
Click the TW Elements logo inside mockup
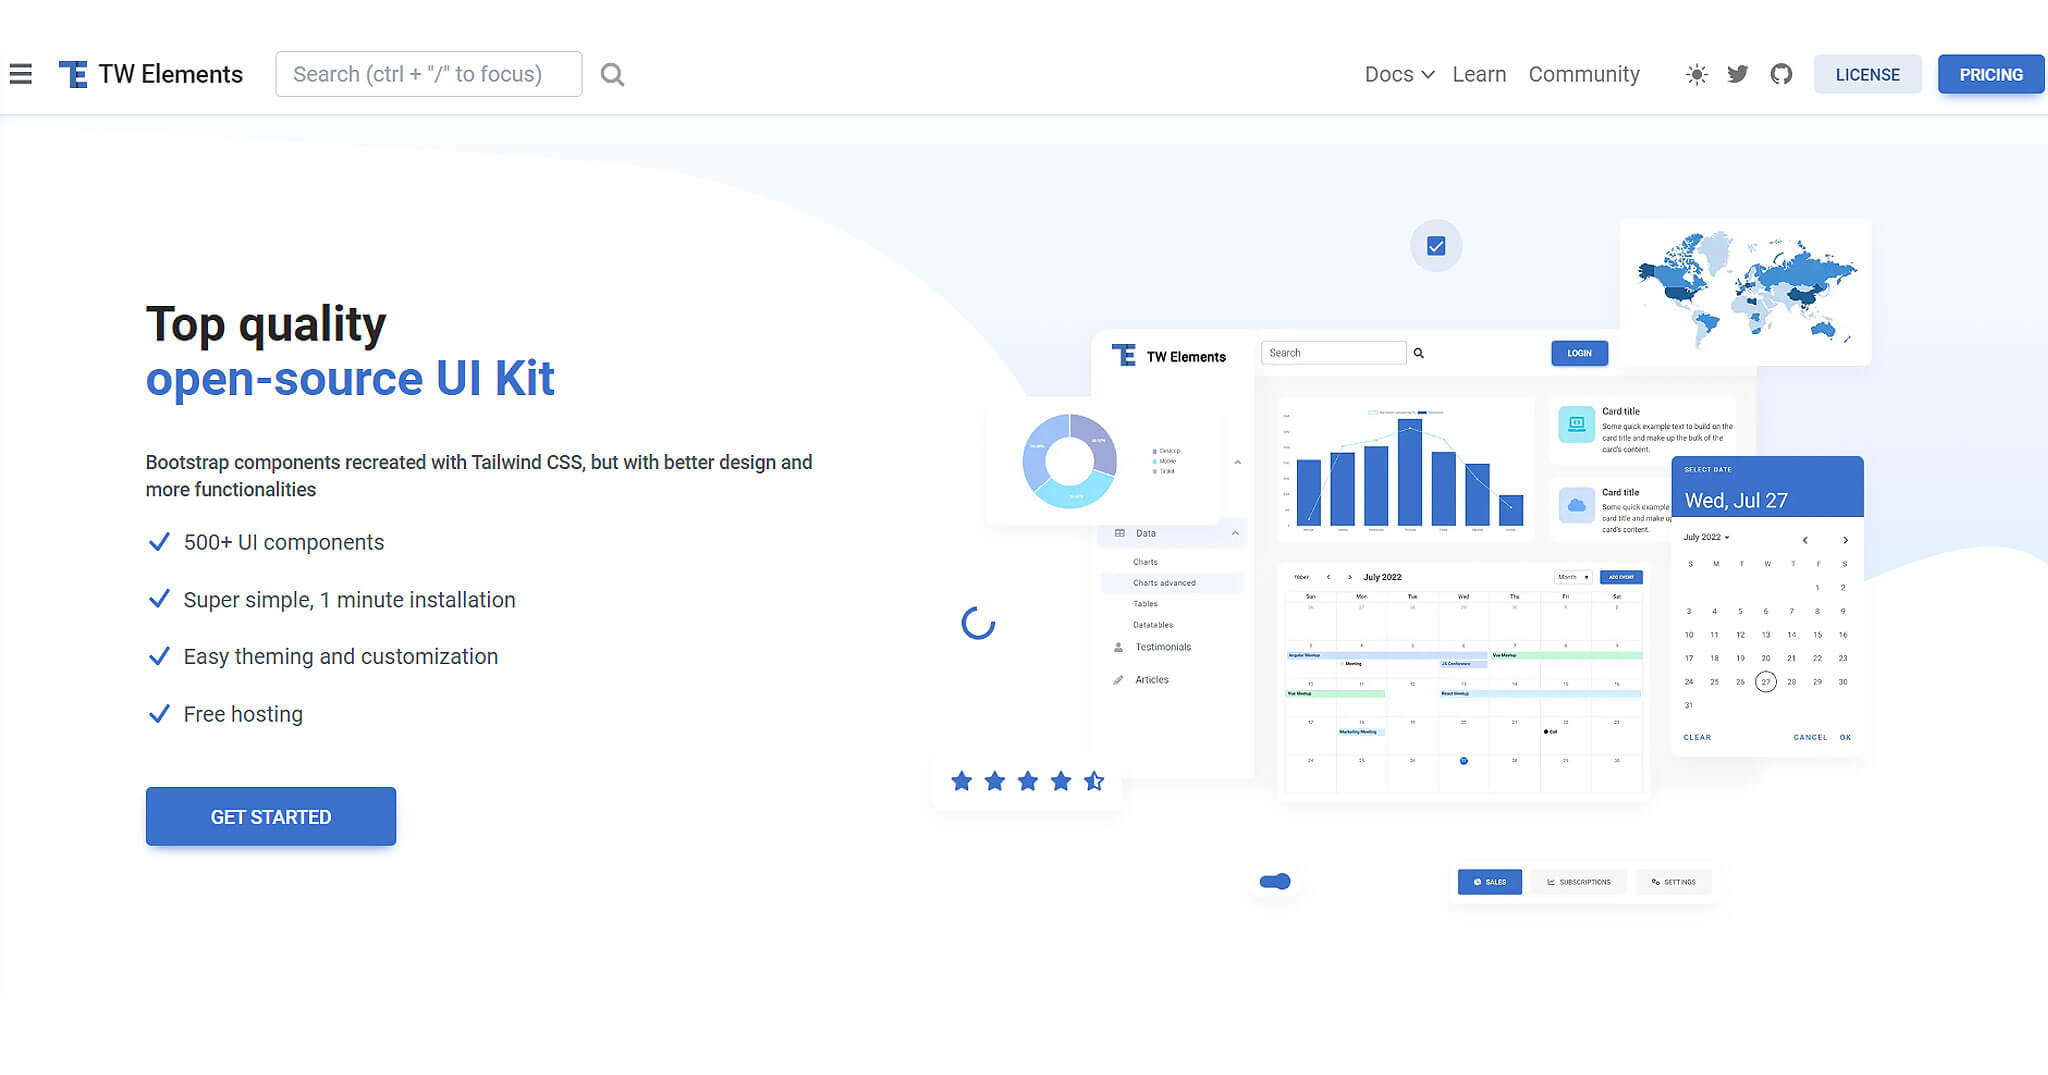click(x=1168, y=356)
